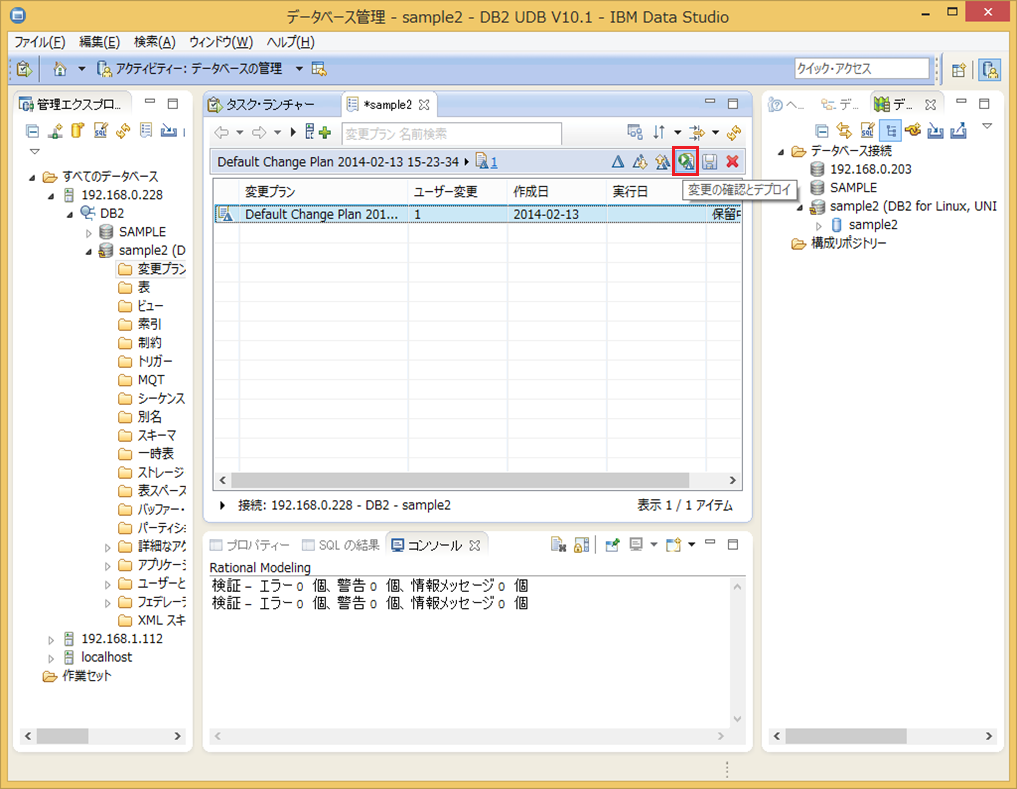Click the green plus new change plan icon
1017x789 pixels.
326,133
